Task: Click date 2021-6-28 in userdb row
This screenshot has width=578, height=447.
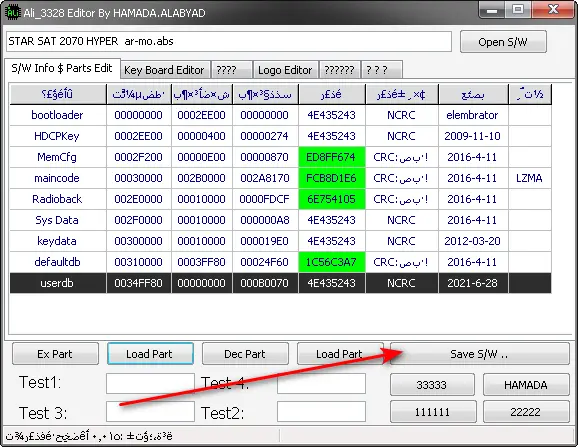Action: pos(473,283)
